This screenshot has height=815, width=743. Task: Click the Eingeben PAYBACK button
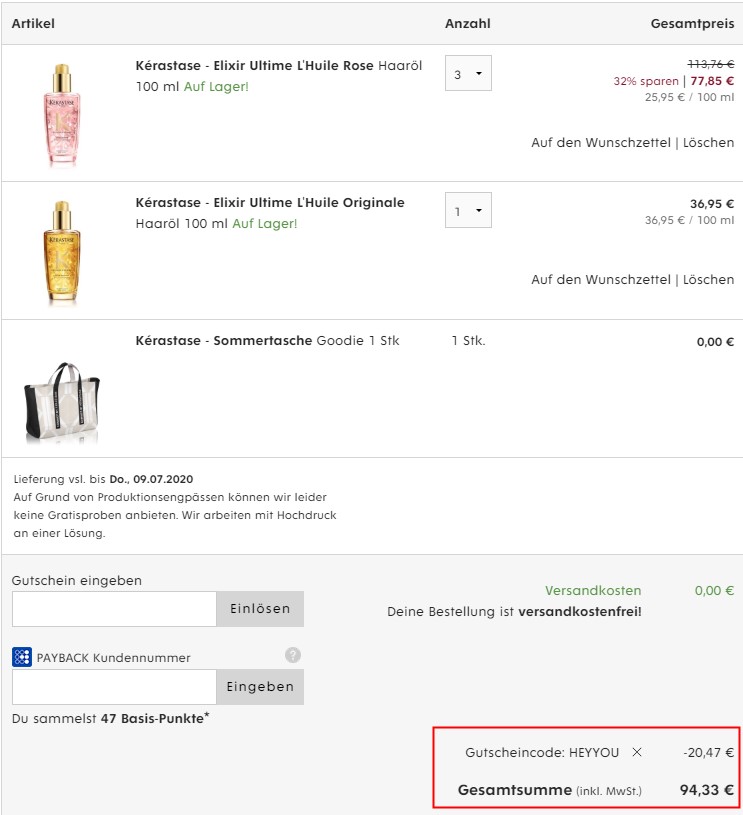pos(260,687)
